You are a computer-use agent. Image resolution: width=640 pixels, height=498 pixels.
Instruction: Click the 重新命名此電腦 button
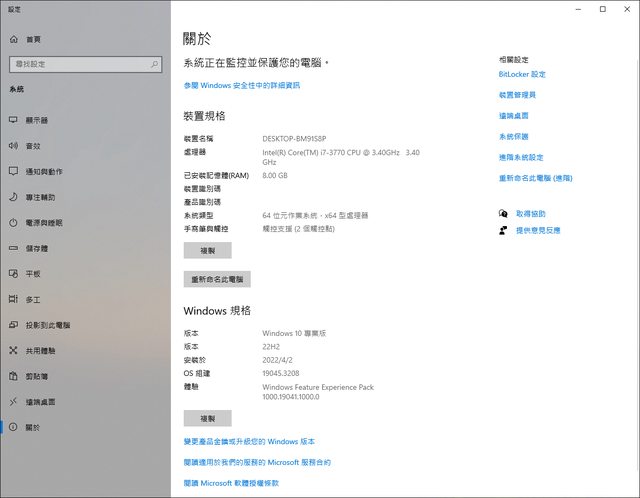[217, 279]
